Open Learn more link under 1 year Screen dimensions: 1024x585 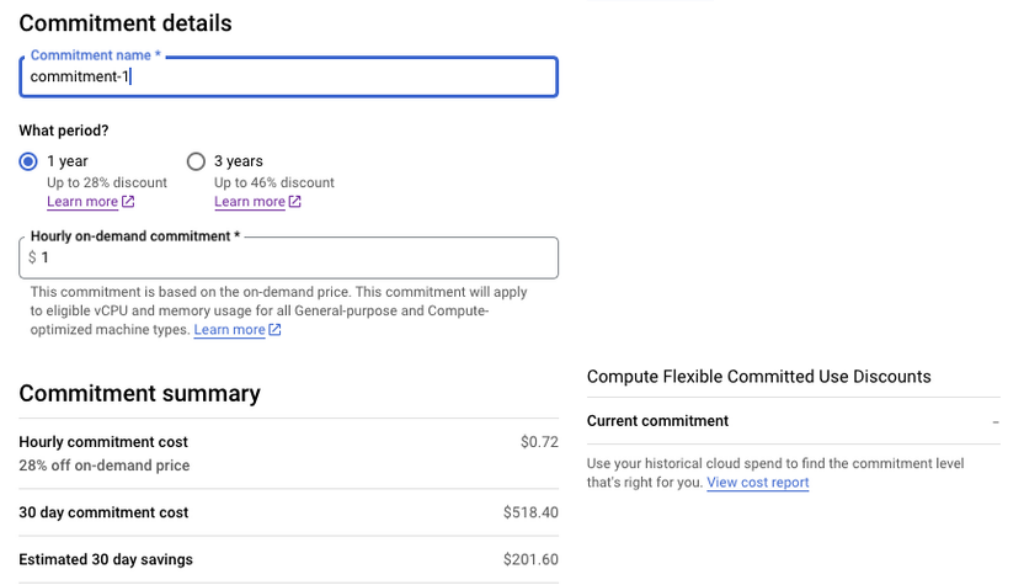click(82, 202)
